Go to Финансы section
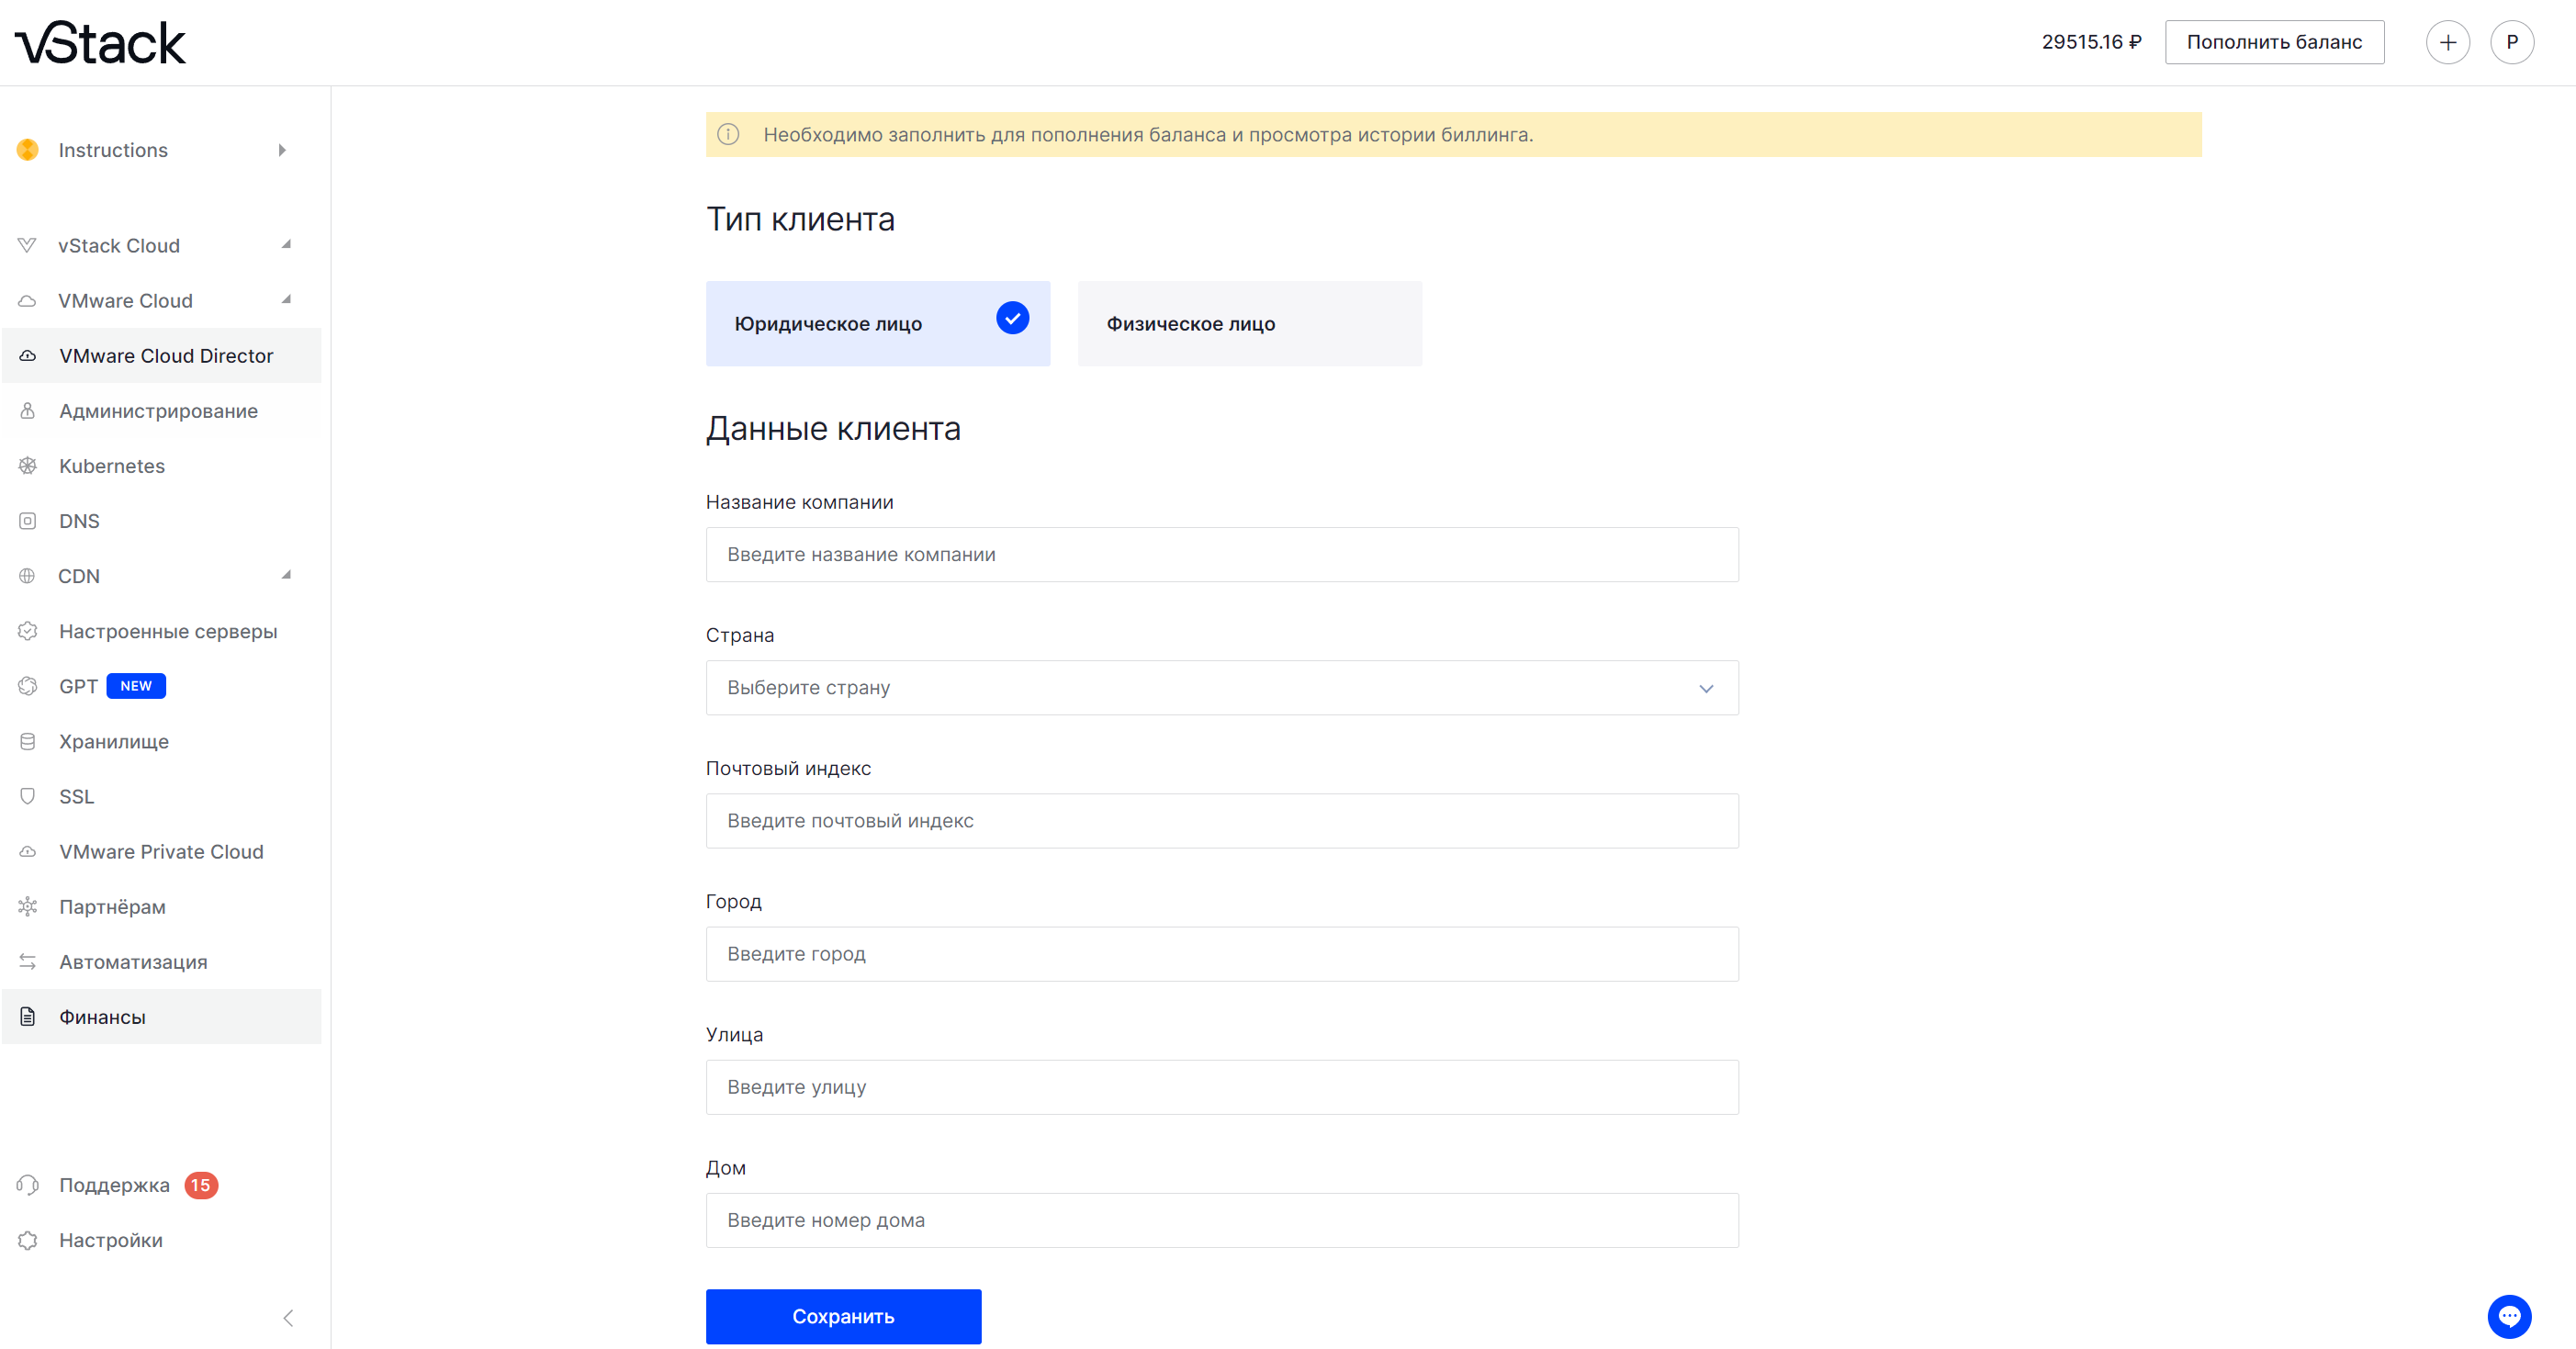 [x=162, y=1016]
